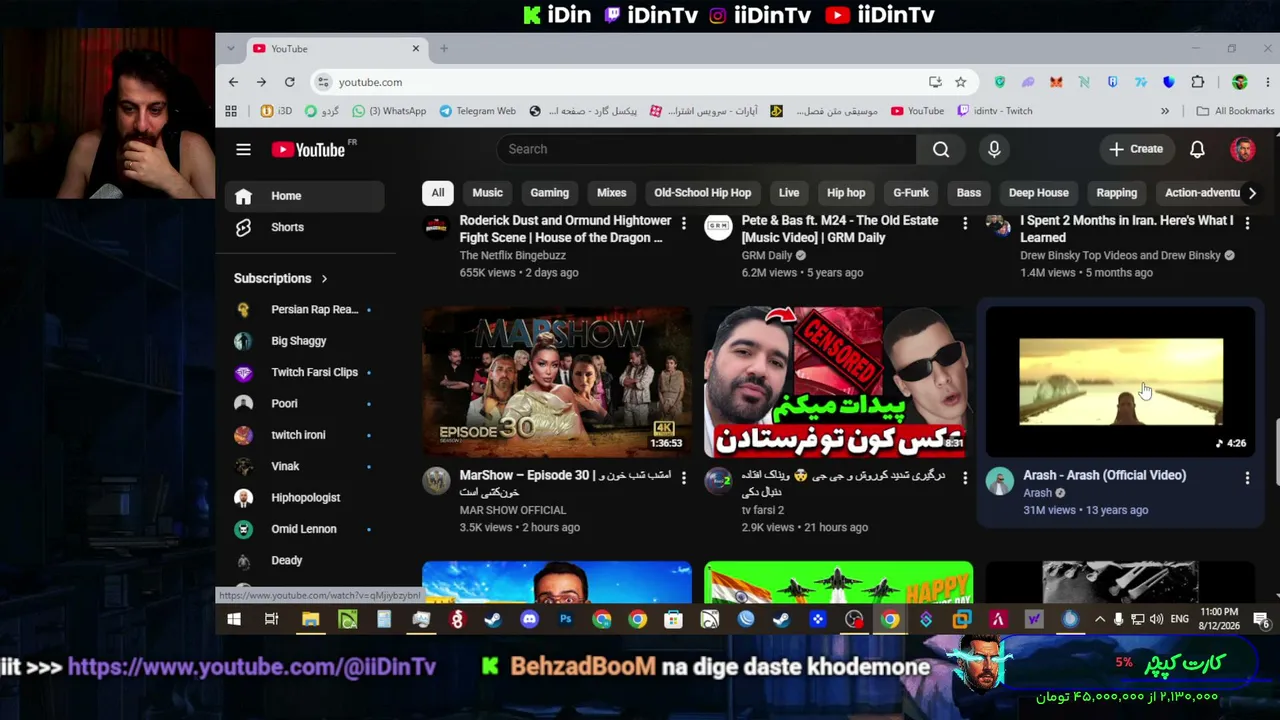The image size is (1280, 720).
Task: Click the YouTube search input field
Action: 706,149
